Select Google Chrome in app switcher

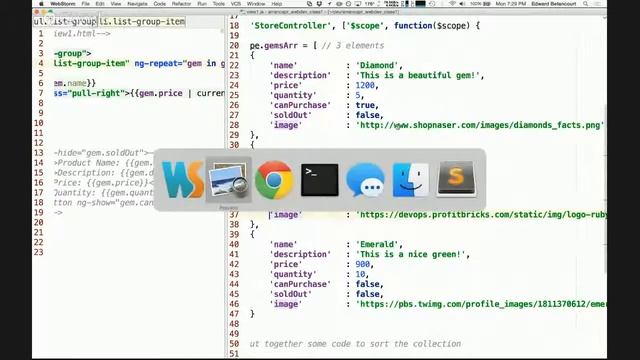coord(274,180)
